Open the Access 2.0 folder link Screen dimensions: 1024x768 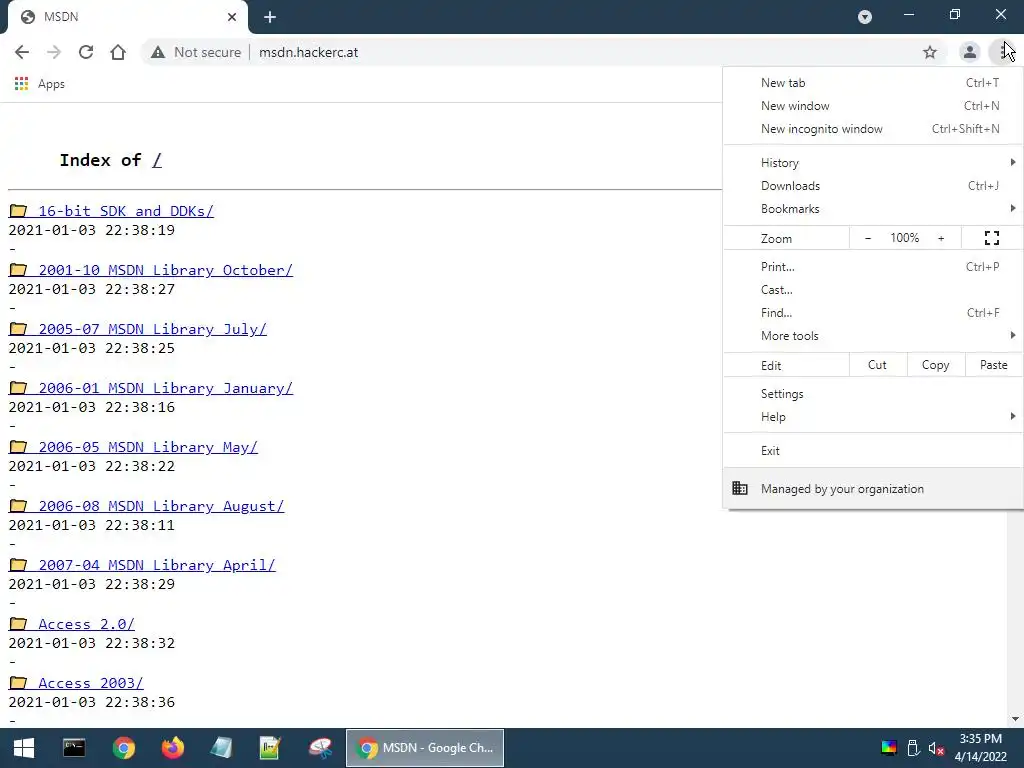coord(86,624)
